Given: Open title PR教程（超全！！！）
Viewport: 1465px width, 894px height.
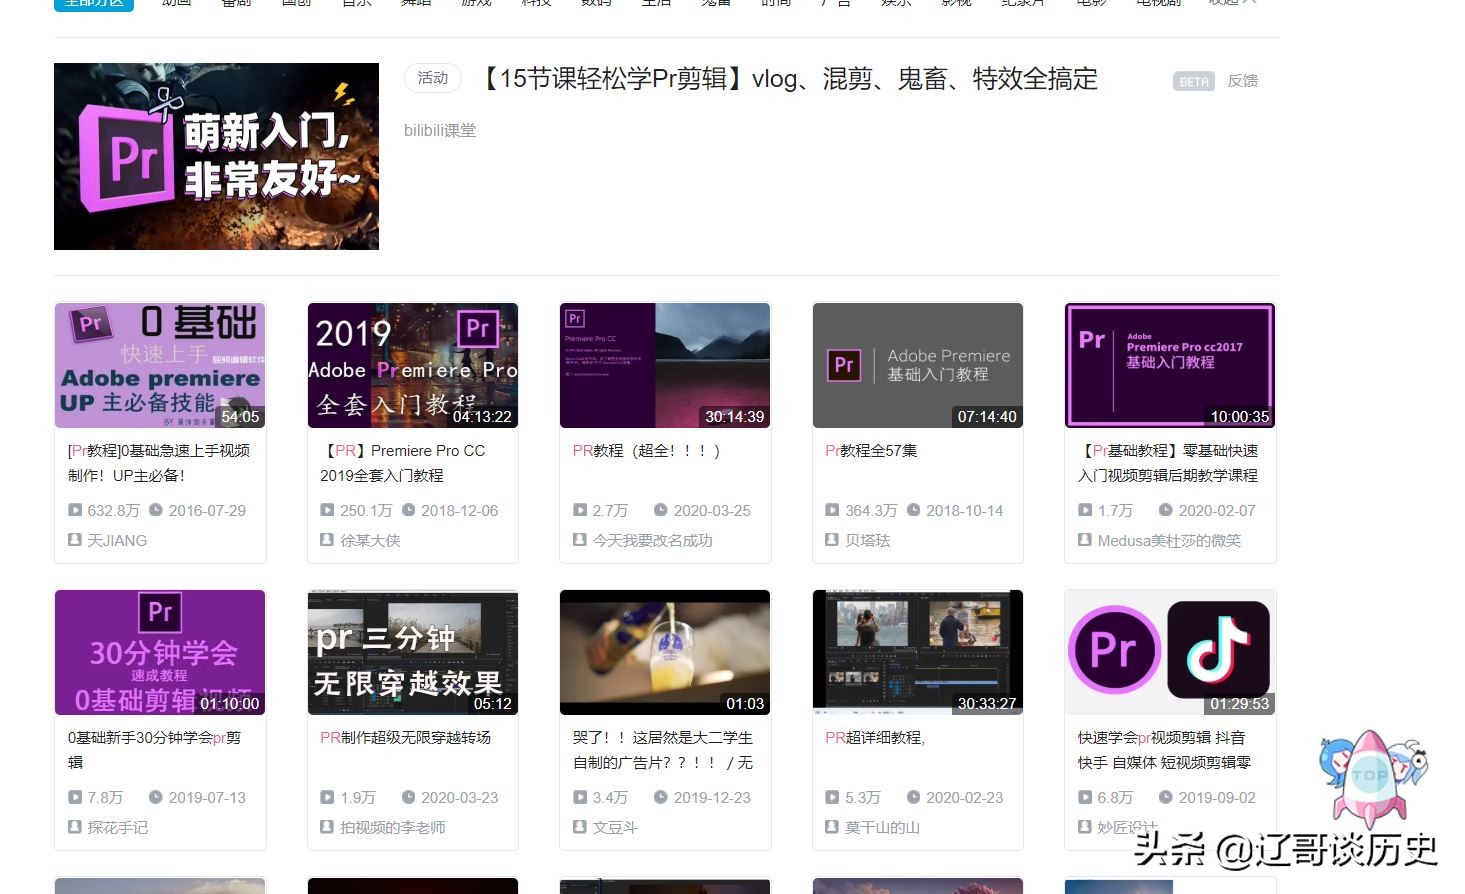Looking at the screenshot, I should coord(647,451).
